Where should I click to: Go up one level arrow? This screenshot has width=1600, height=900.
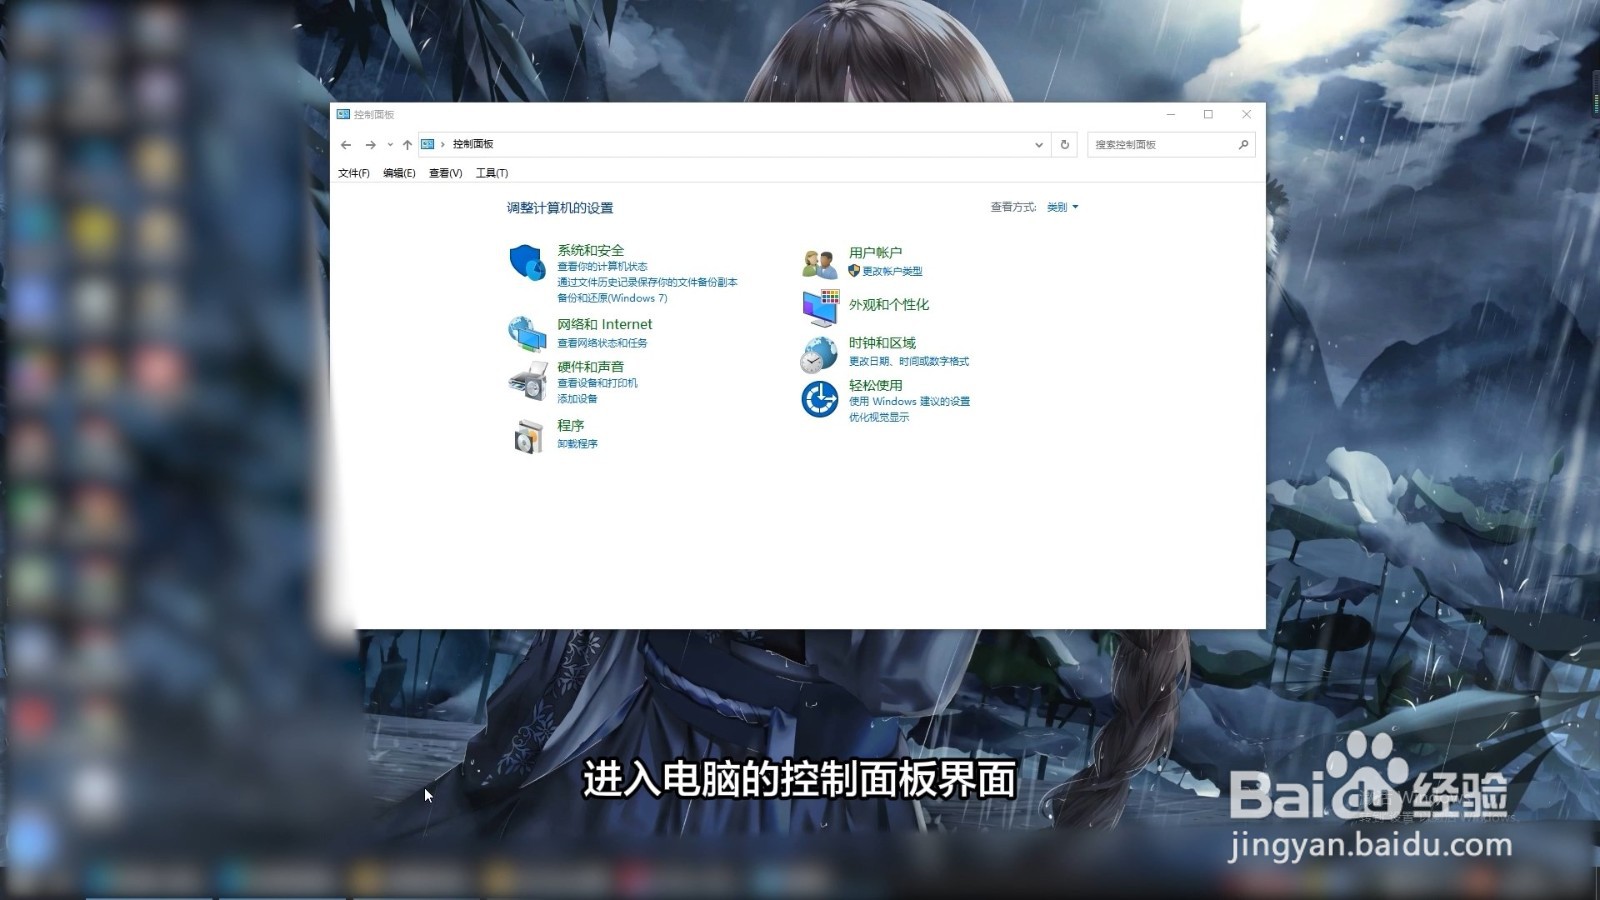pyautogui.click(x=407, y=145)
